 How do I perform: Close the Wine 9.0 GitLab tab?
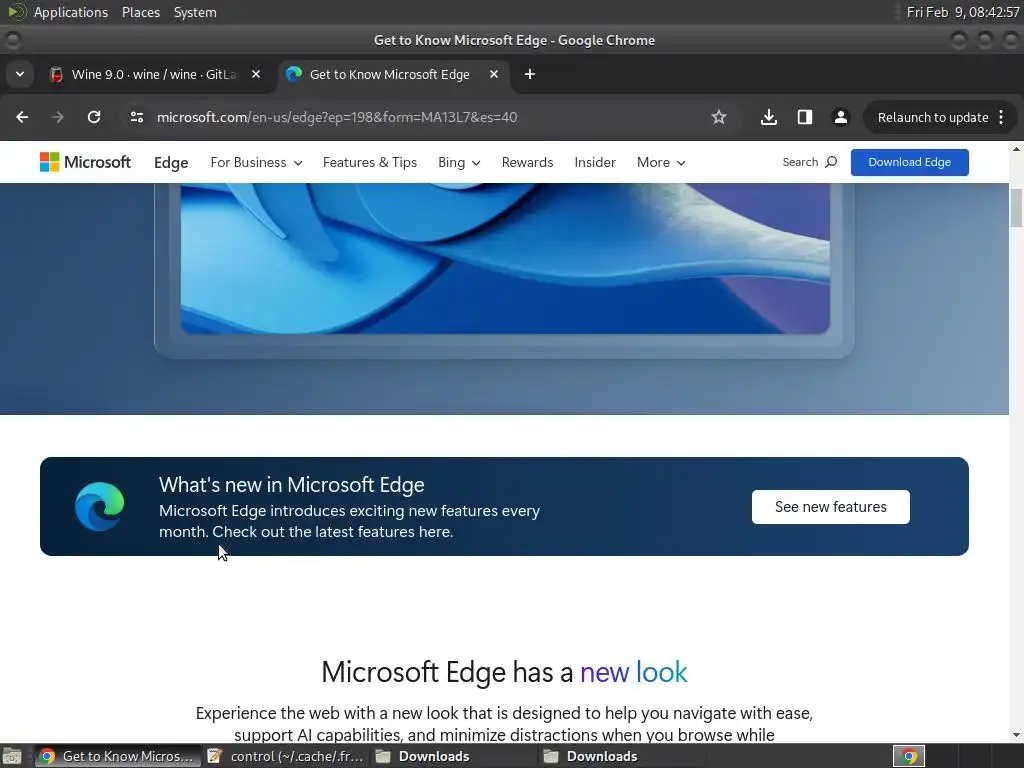point(256,74)
